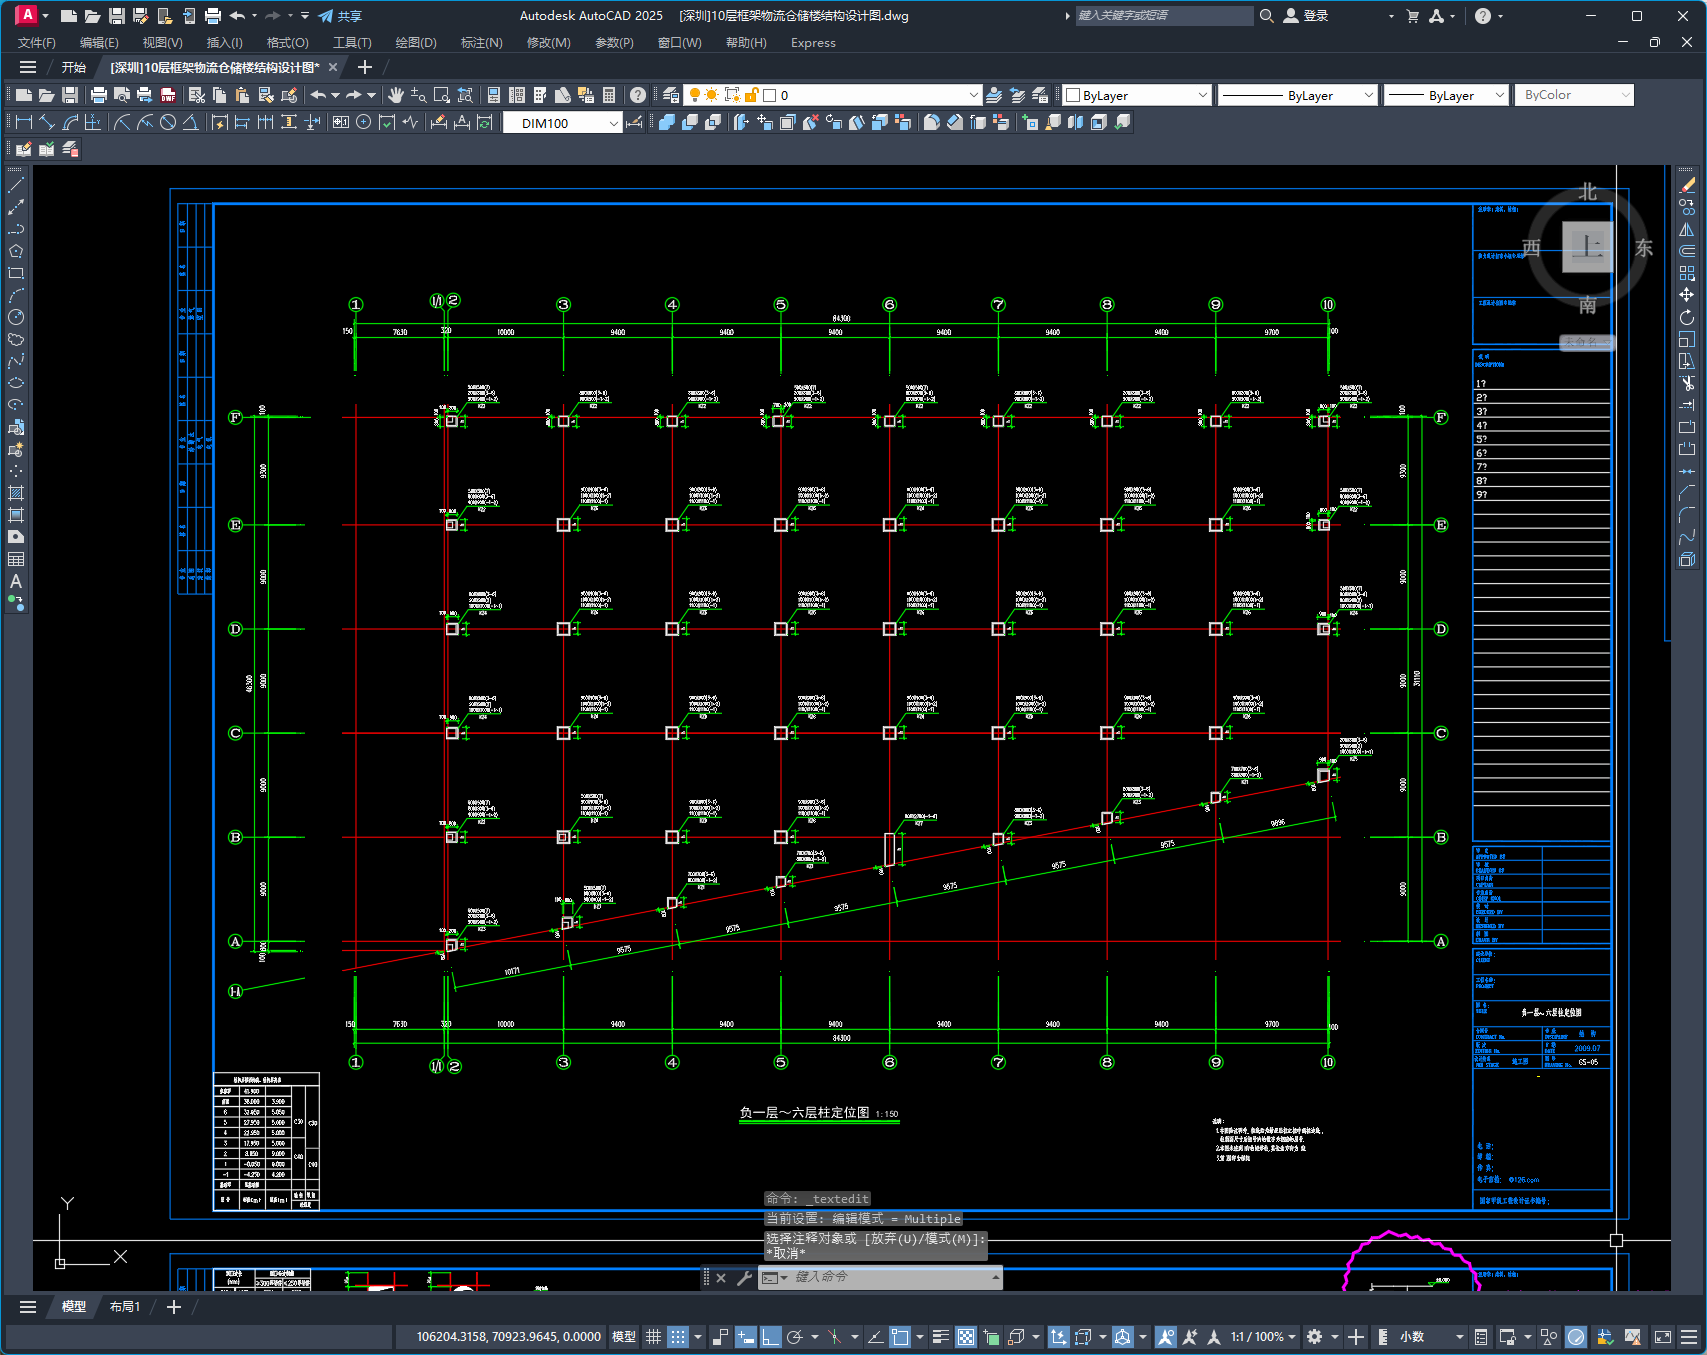
Task: Toggle Object Snap in status bar
Action: click(x=900, y=1337)
